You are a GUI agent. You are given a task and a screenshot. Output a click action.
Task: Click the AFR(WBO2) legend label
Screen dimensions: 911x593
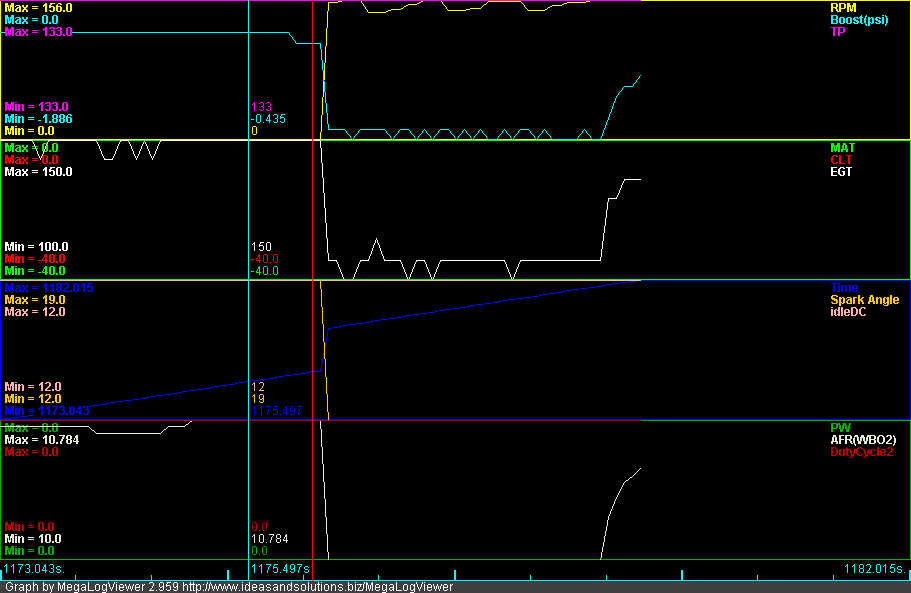[x=862, y=439]
